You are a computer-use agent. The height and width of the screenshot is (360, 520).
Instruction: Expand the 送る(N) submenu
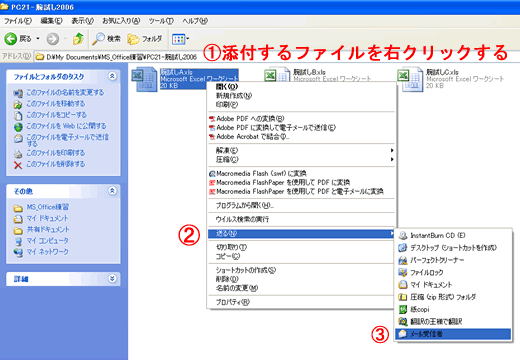(301, 233)
